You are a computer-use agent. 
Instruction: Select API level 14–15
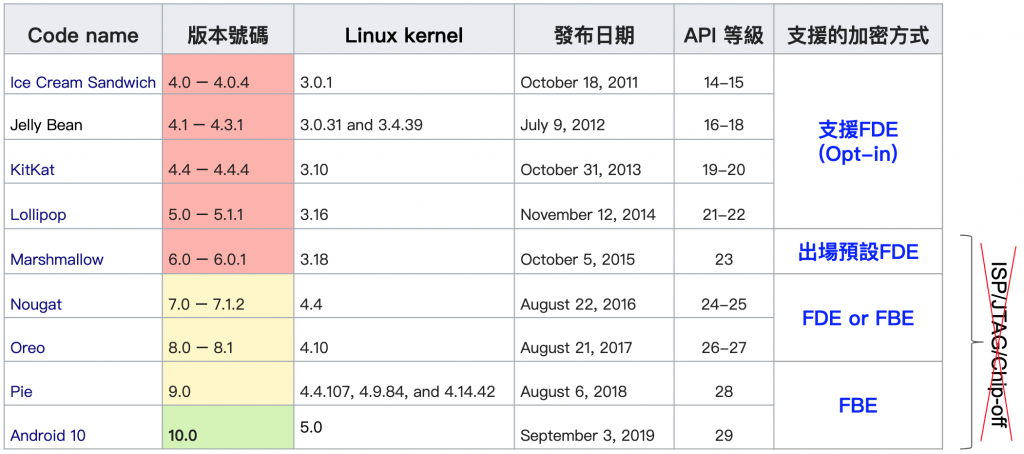tap(724, 74)
